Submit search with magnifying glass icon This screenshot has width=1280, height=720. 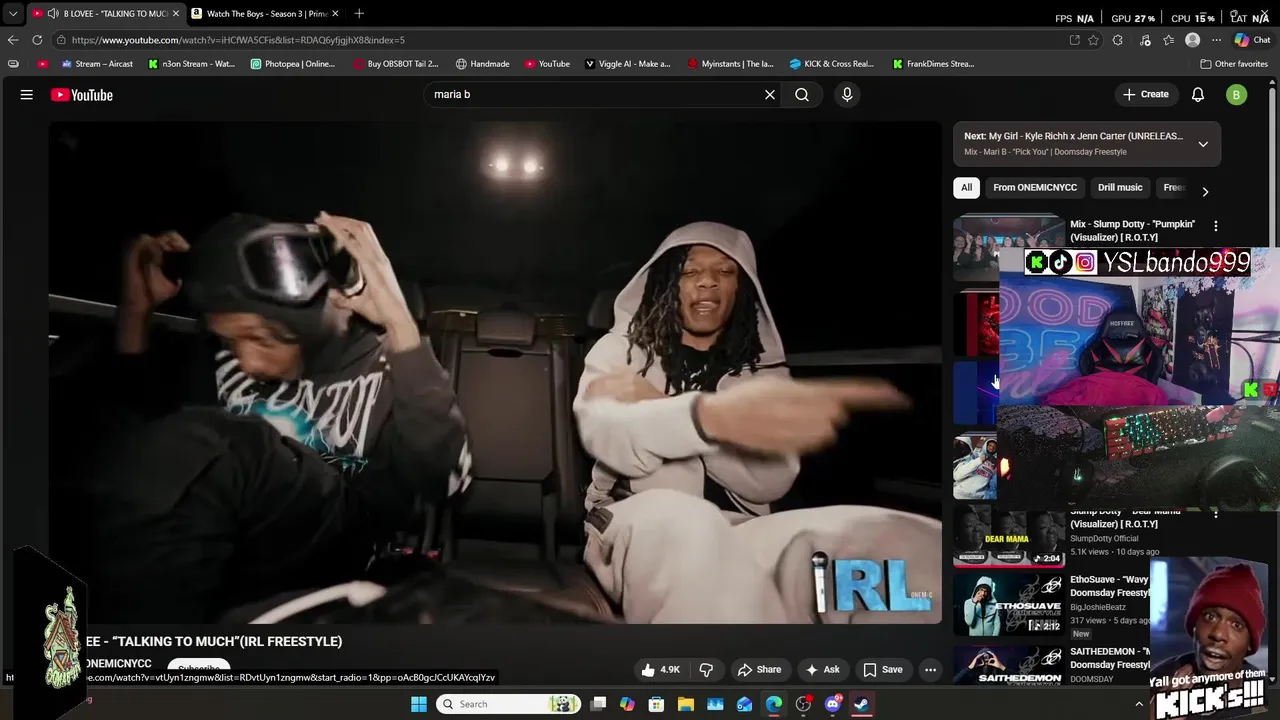(802, 94)
